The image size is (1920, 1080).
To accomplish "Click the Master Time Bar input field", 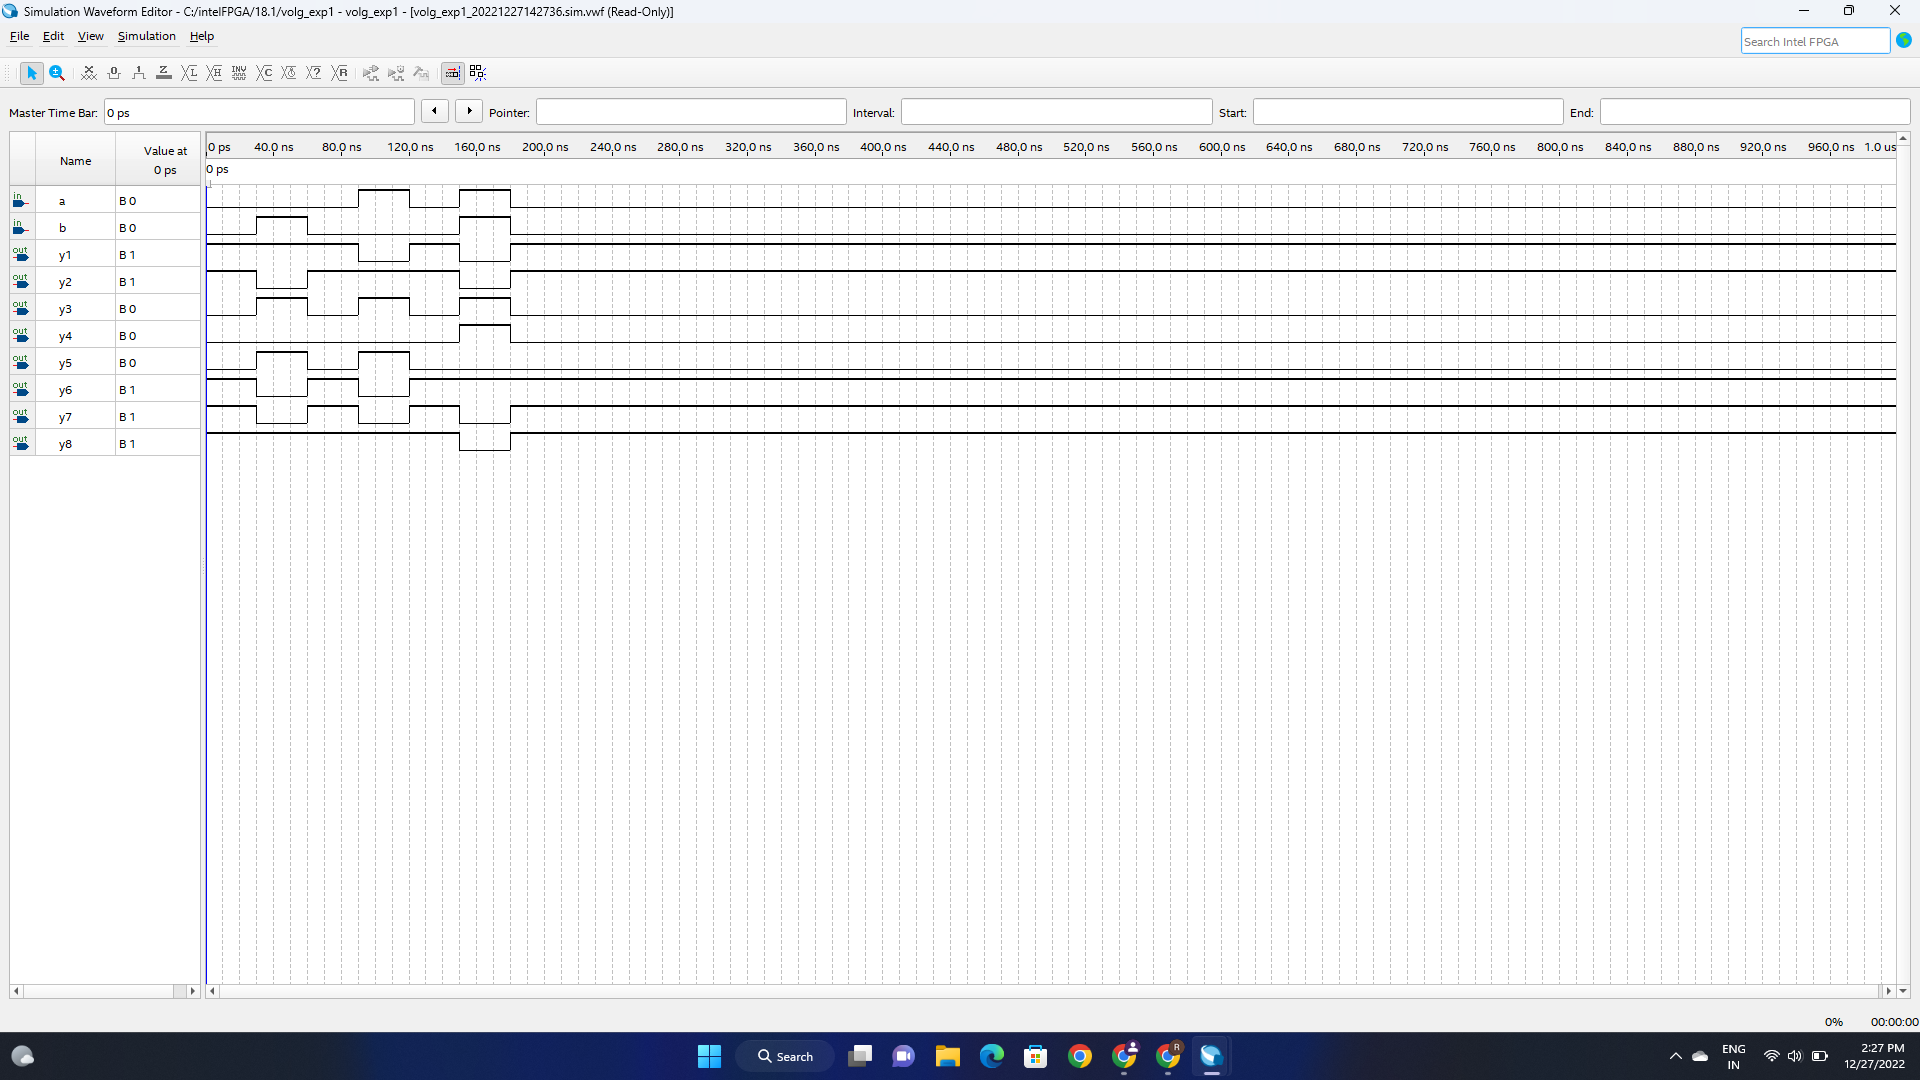I will tap(259, 112).
